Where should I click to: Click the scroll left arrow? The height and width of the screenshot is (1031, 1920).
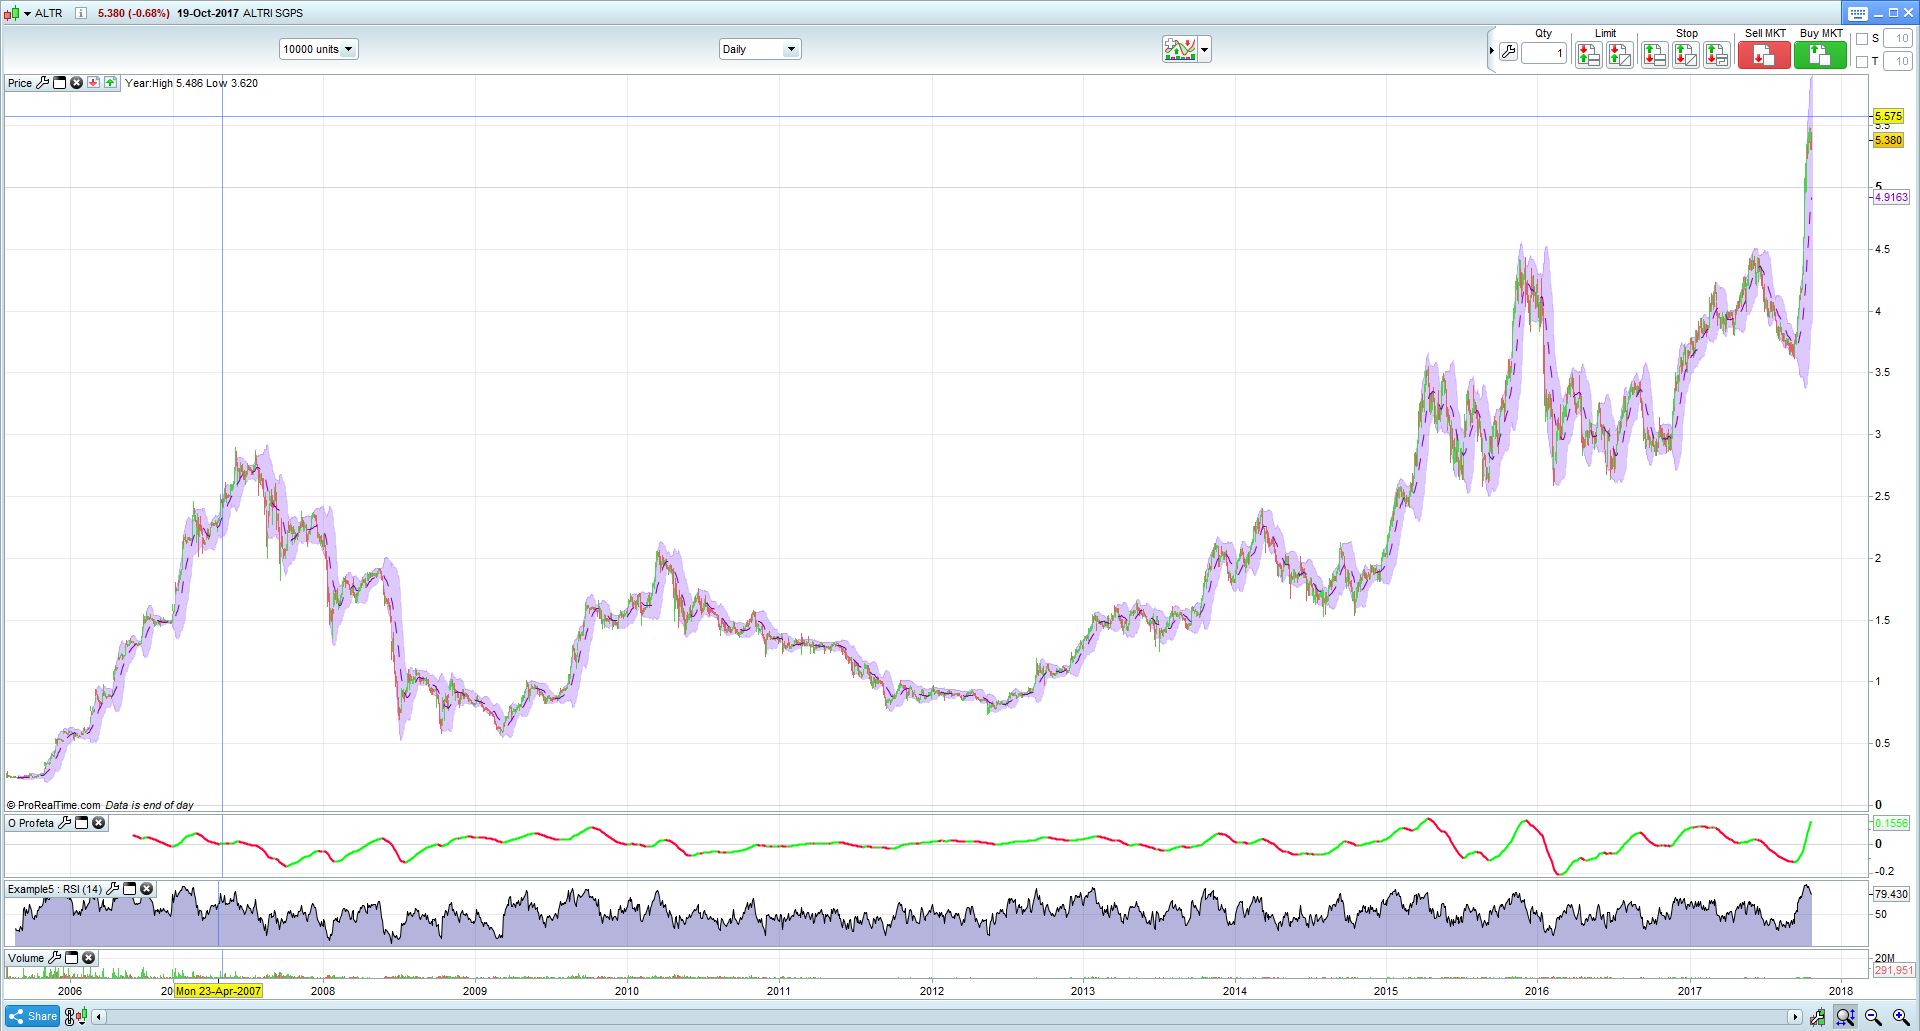tap(99, 1017)
